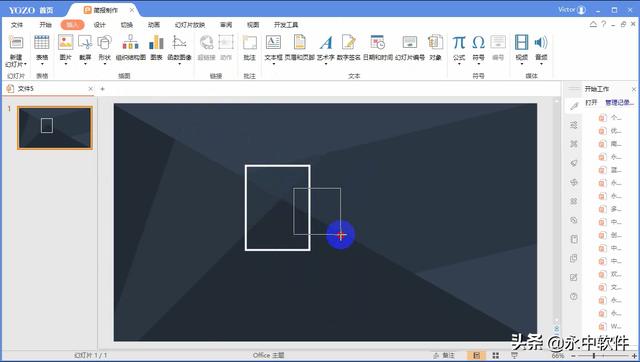Screen dimensions: 640x362
Task: Click the 图片 picture insert icon
Action: [x=65, y=42]
